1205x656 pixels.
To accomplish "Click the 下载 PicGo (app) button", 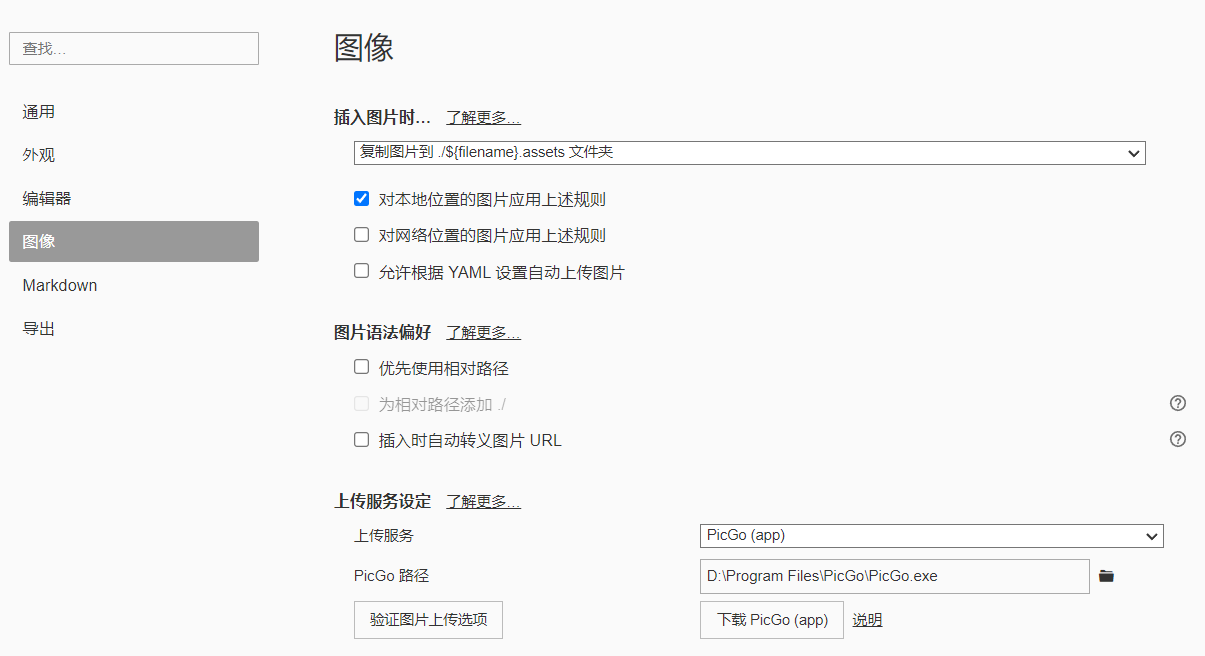I will pos(772,620).
